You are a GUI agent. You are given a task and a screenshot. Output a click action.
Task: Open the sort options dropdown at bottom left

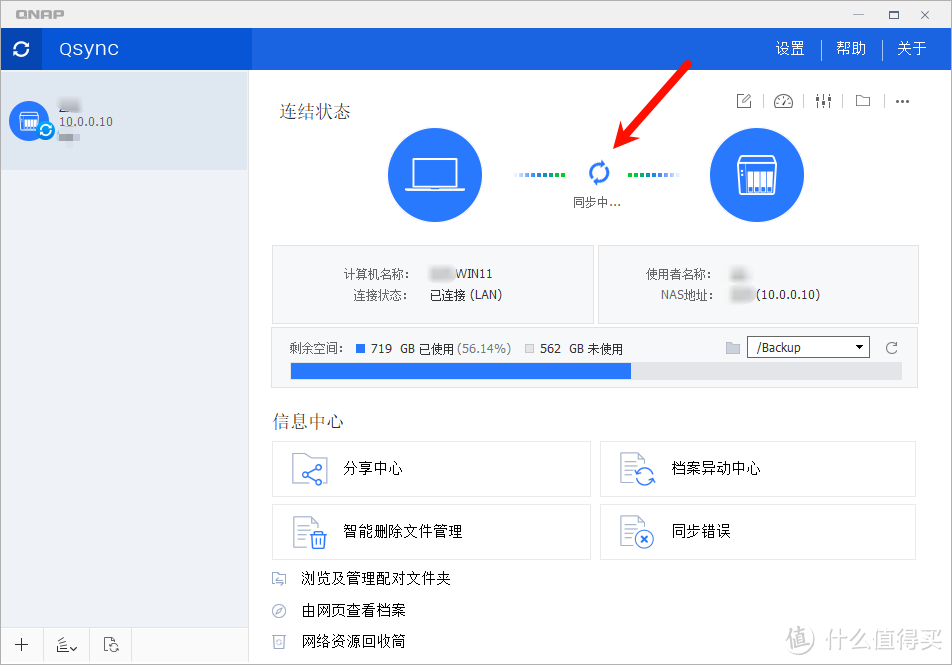[x=66, y=645]
